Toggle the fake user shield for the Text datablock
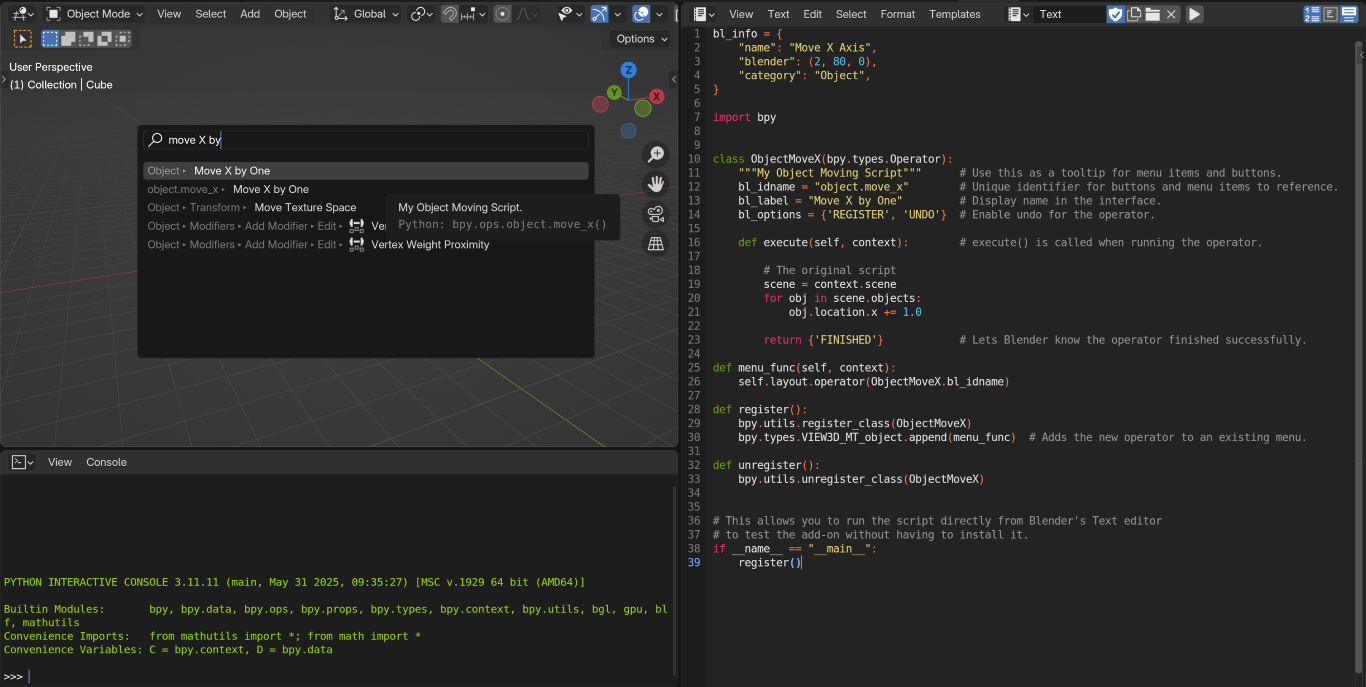The width and height of the screenshot is (1366, 687). 1117,14
